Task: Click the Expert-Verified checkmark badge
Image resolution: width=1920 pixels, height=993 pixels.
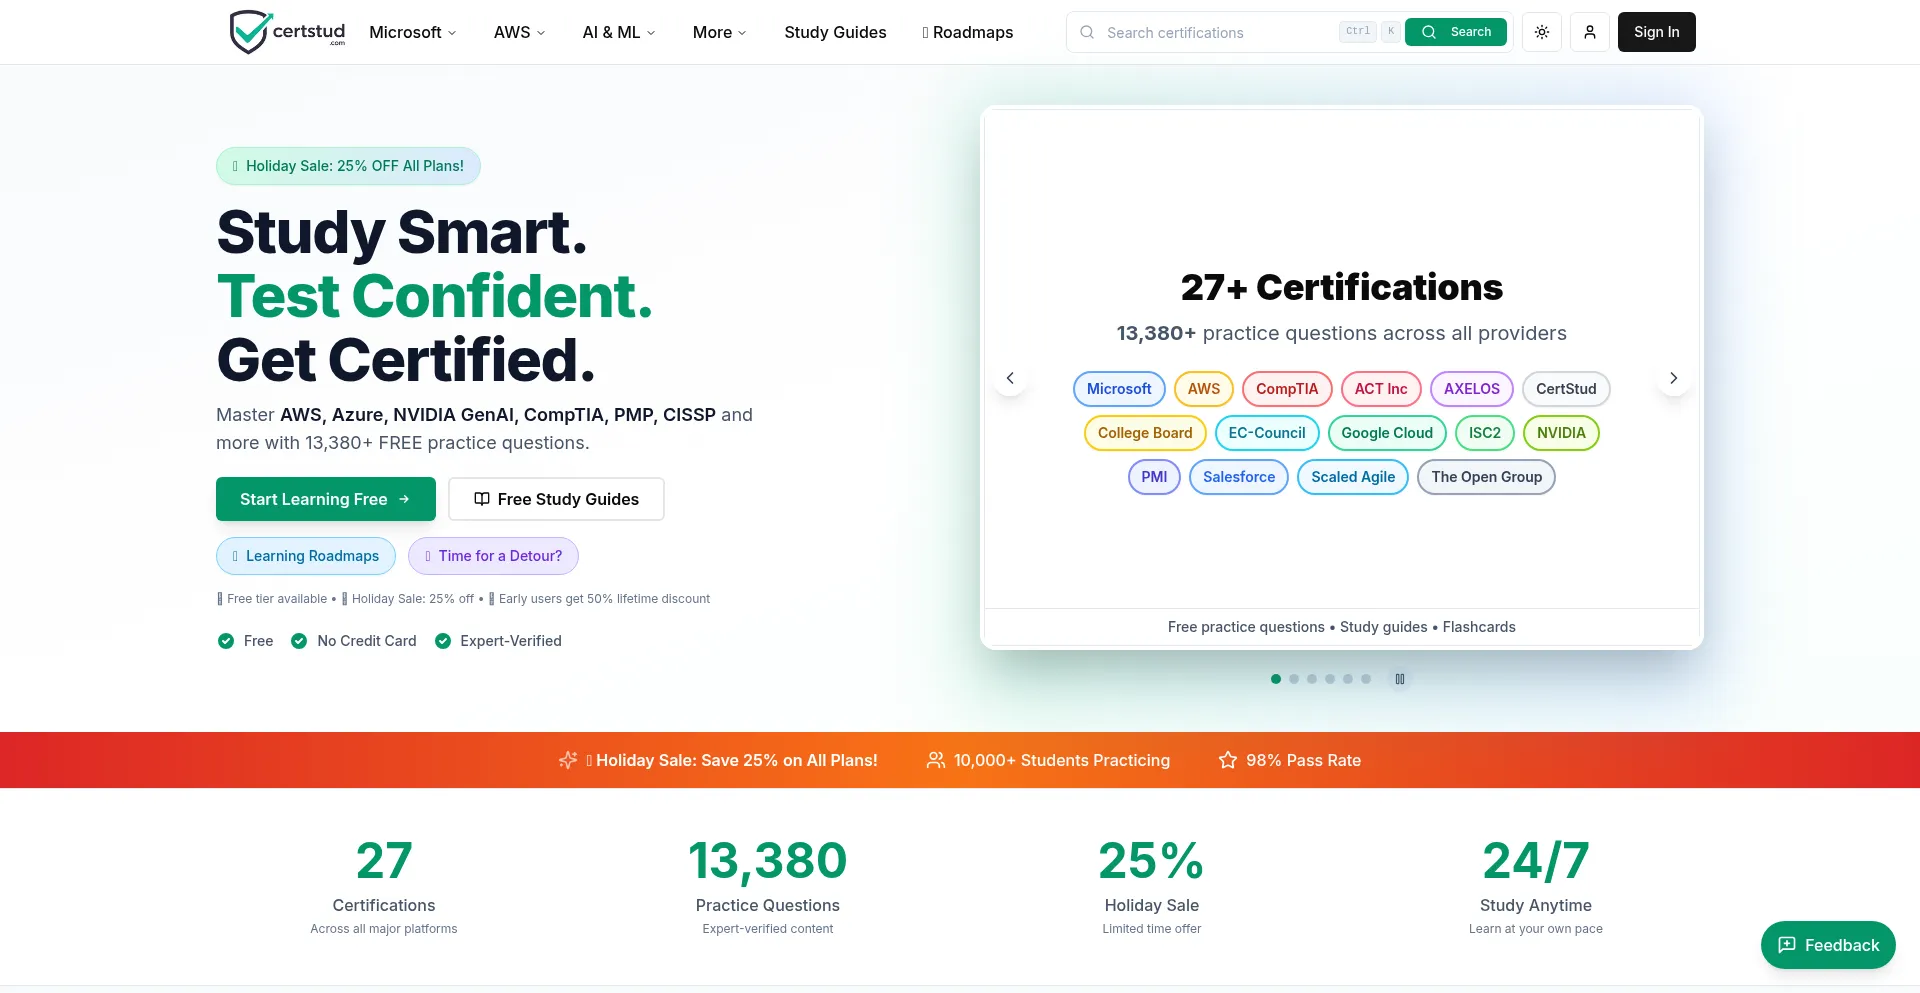Action: tap(443, 641)
